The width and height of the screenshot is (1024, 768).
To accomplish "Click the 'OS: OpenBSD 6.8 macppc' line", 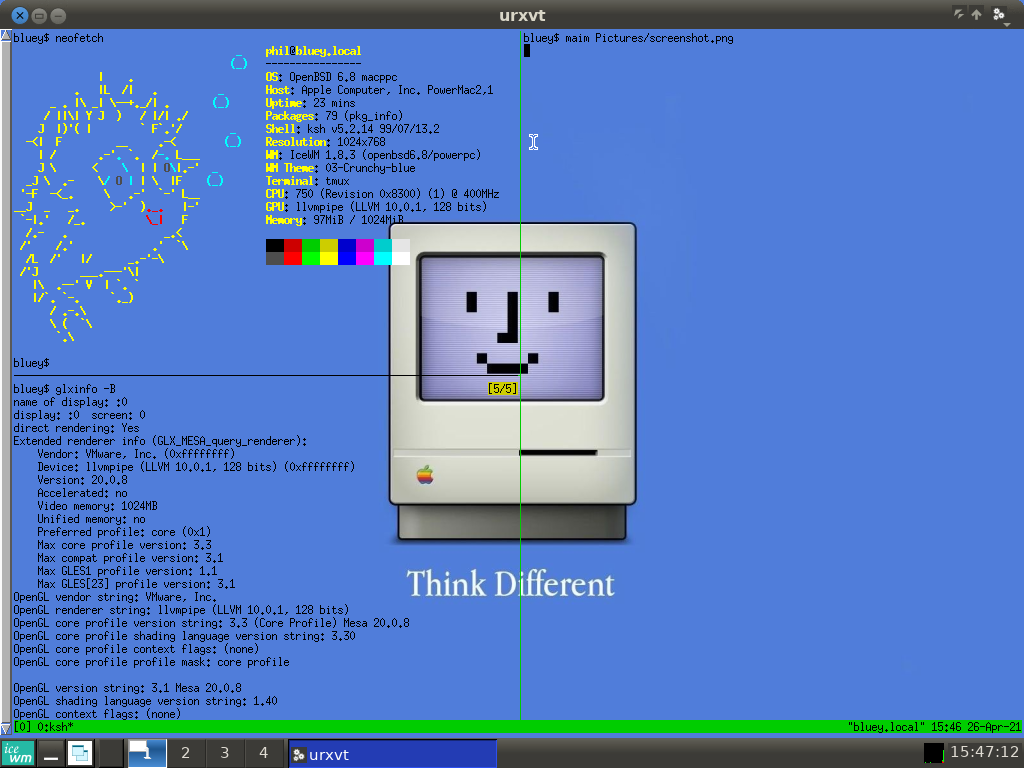I will point(331,77).
